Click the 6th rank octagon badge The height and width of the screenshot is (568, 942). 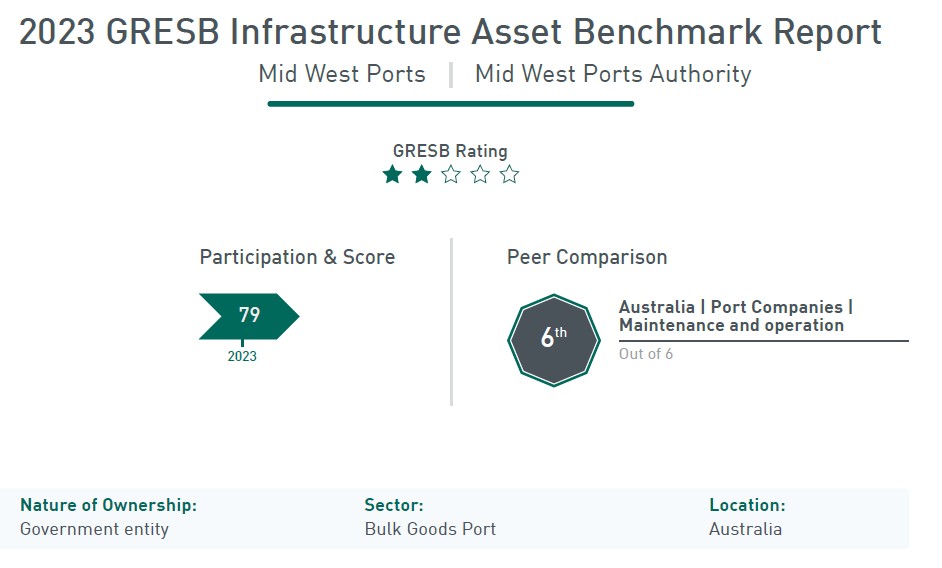[553, 340]
